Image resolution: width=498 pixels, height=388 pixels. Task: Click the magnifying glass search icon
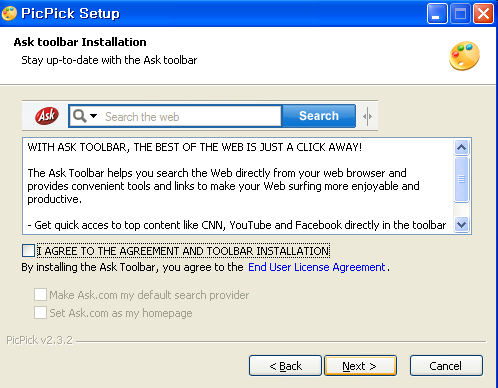[x=79, y=116]
